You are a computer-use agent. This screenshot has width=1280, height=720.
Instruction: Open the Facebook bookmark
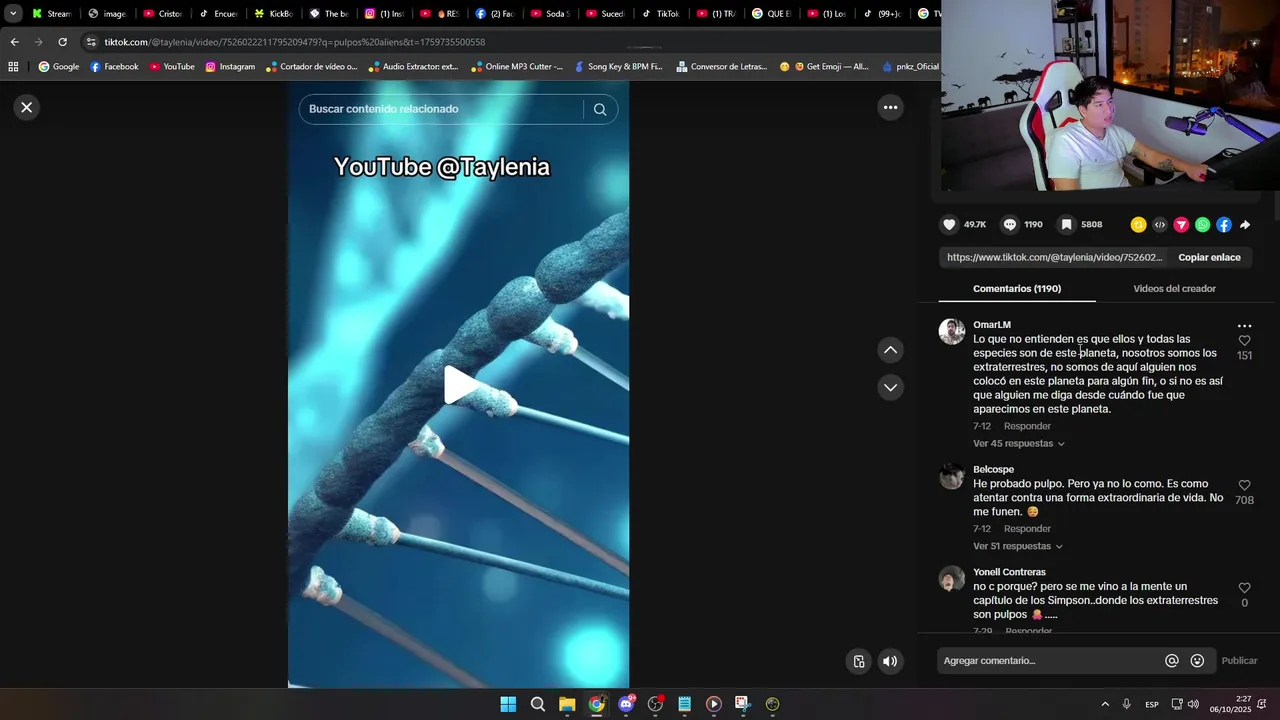pyautogui.click(x=114, y=67)
